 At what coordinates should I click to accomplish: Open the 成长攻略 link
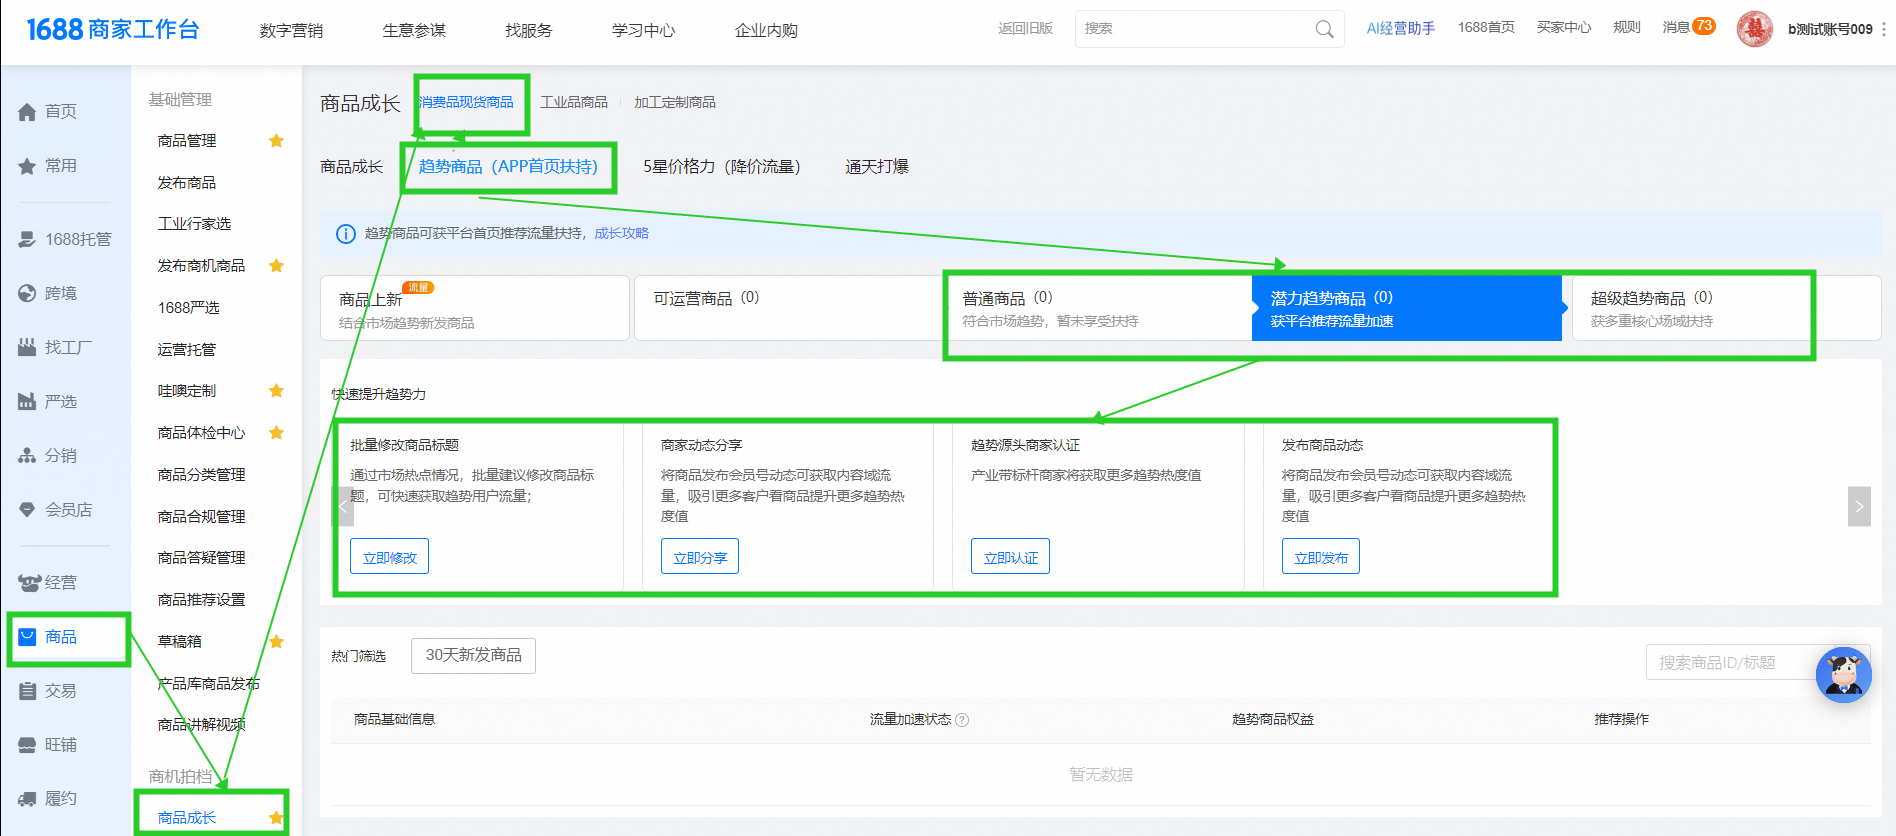(621, 233)
